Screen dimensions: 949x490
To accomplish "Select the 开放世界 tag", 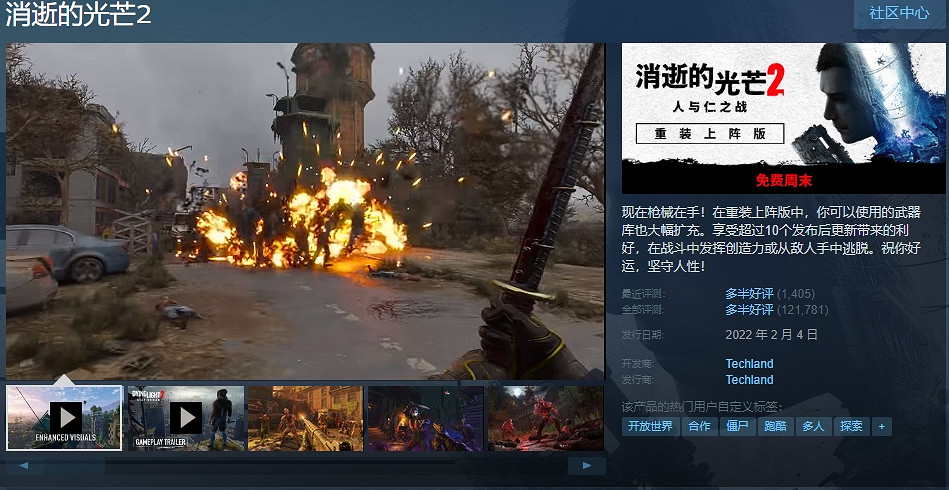I will [651, 426].
